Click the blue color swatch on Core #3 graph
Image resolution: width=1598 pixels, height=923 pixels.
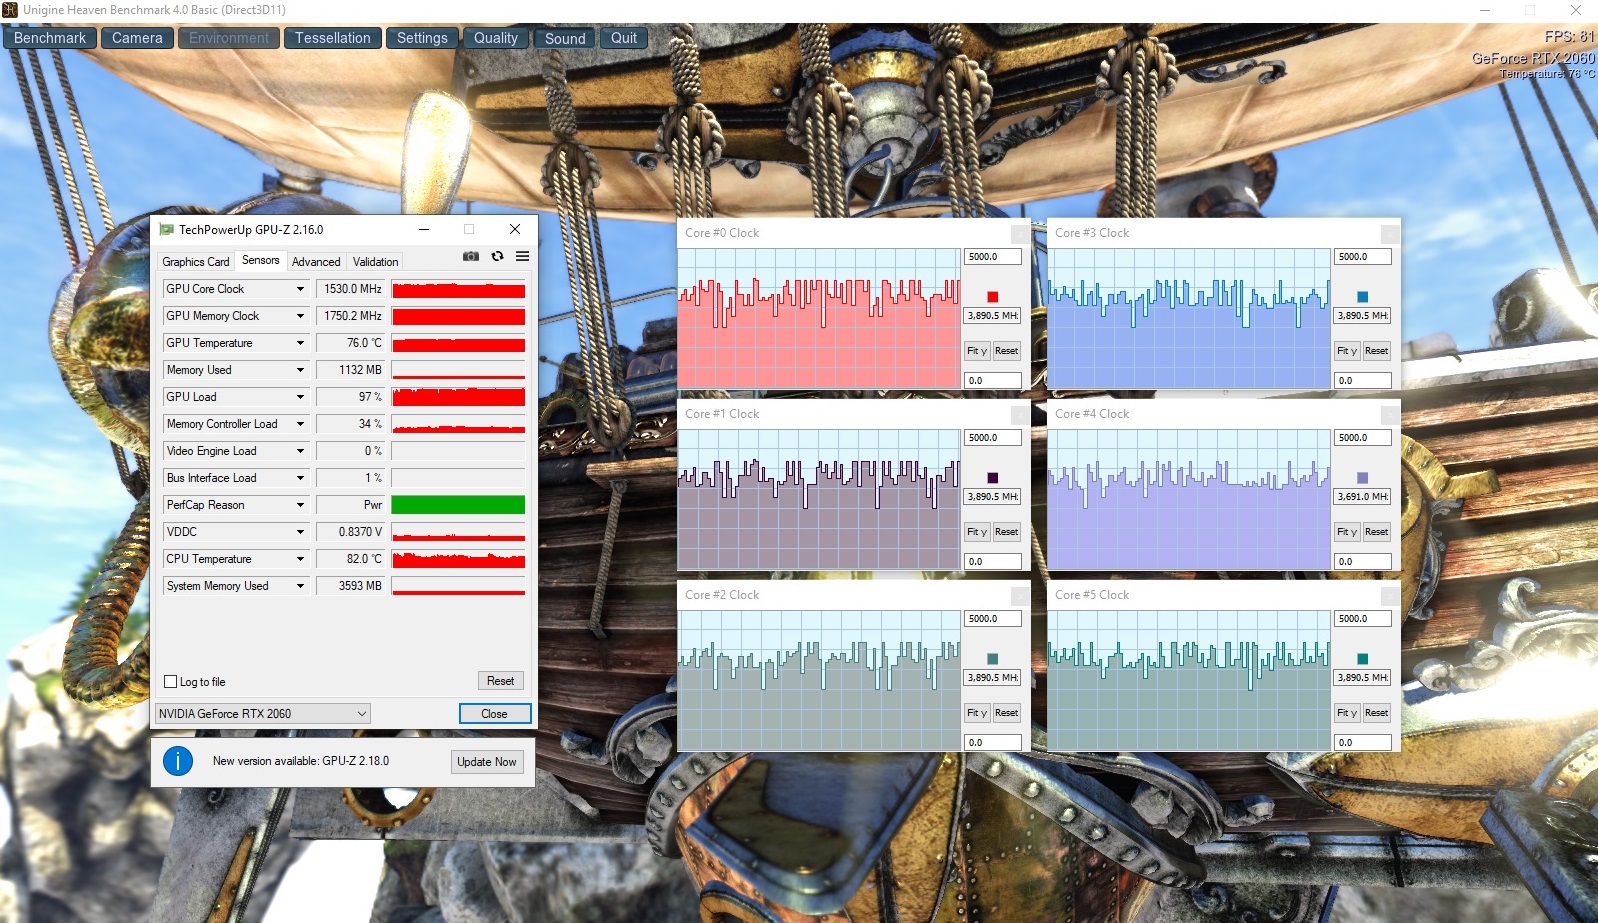pos(1362,297)
